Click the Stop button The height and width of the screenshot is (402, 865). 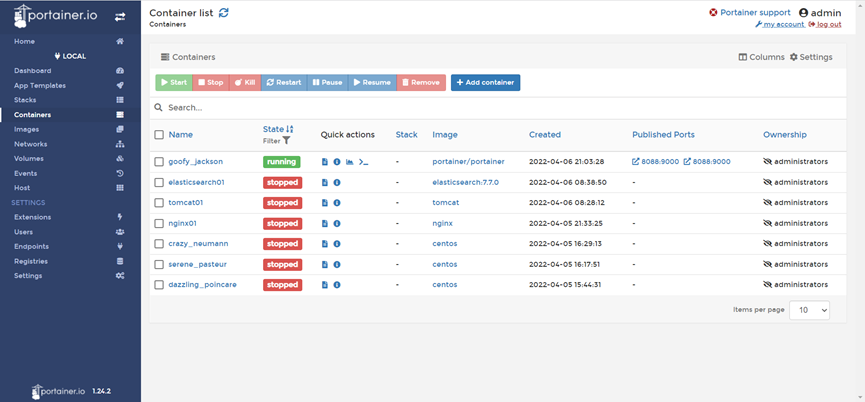point(211,83)
